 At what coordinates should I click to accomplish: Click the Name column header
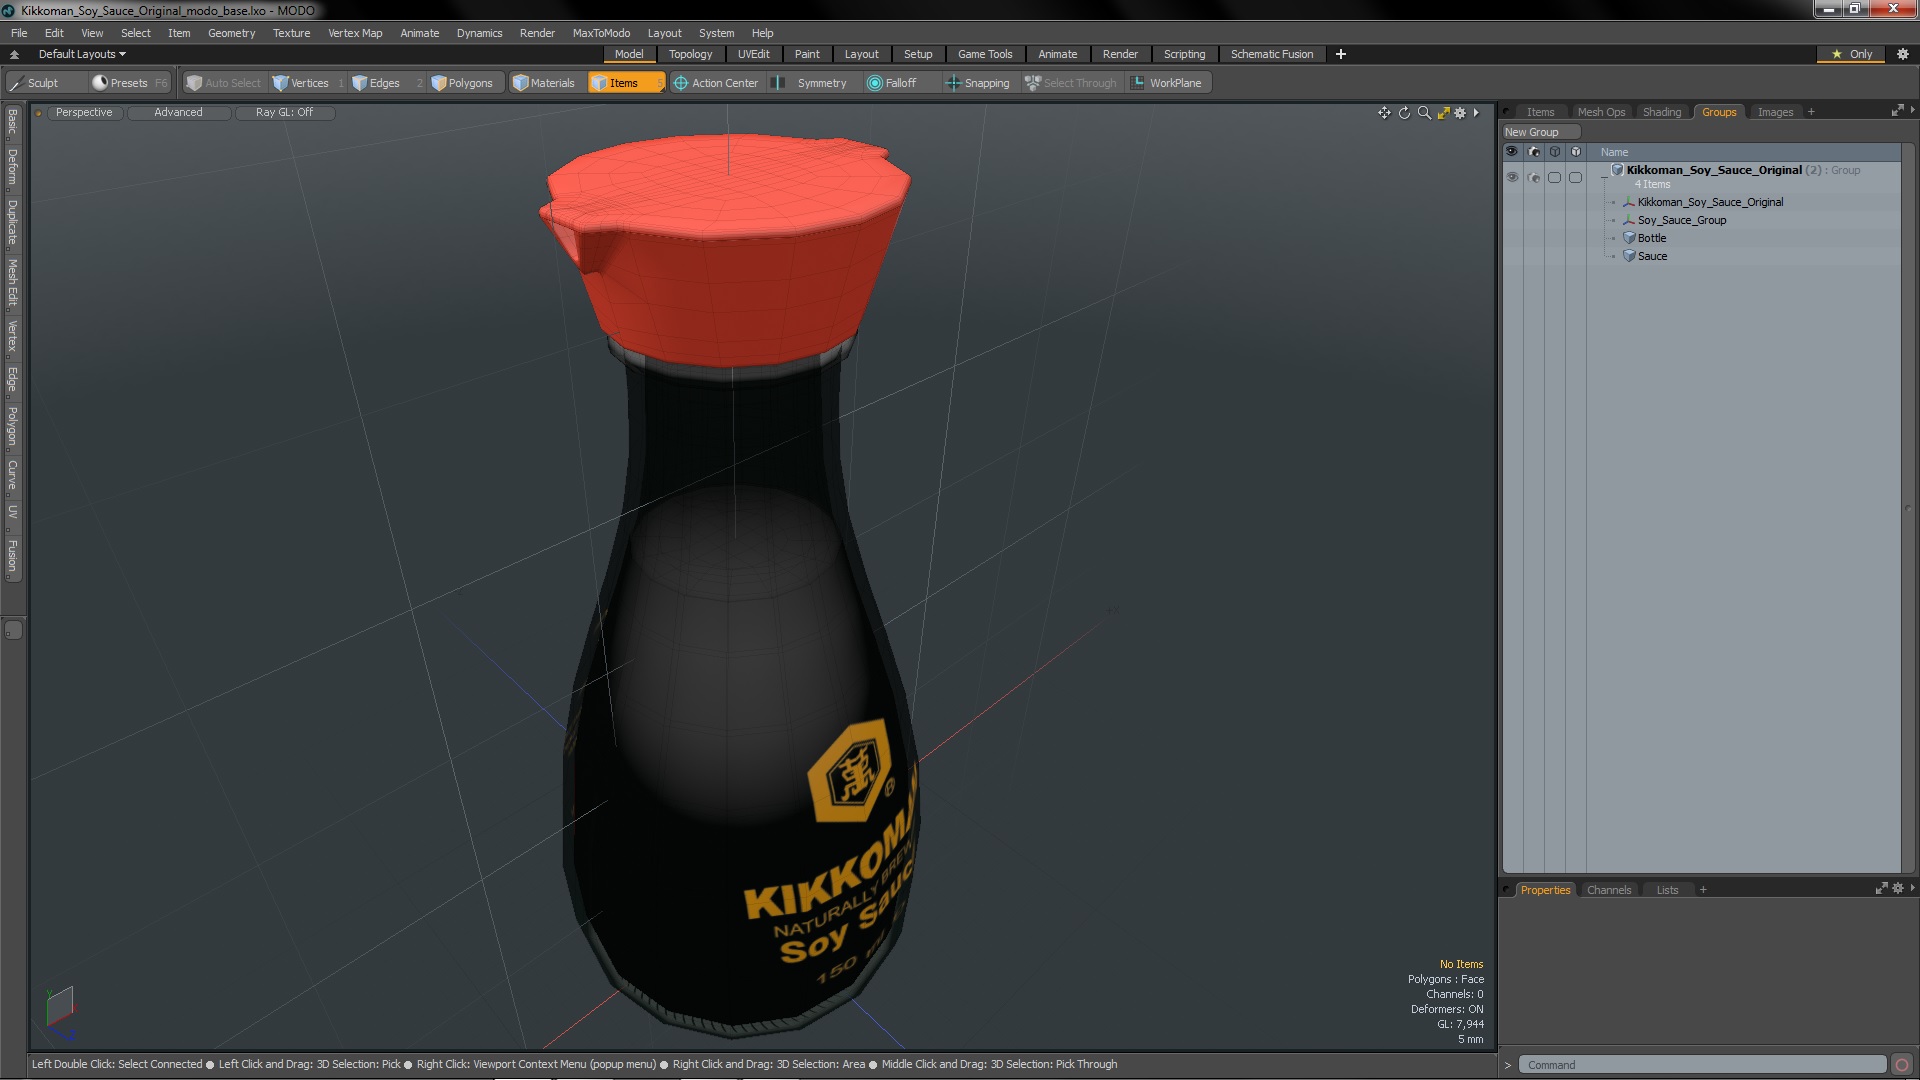1614,152
